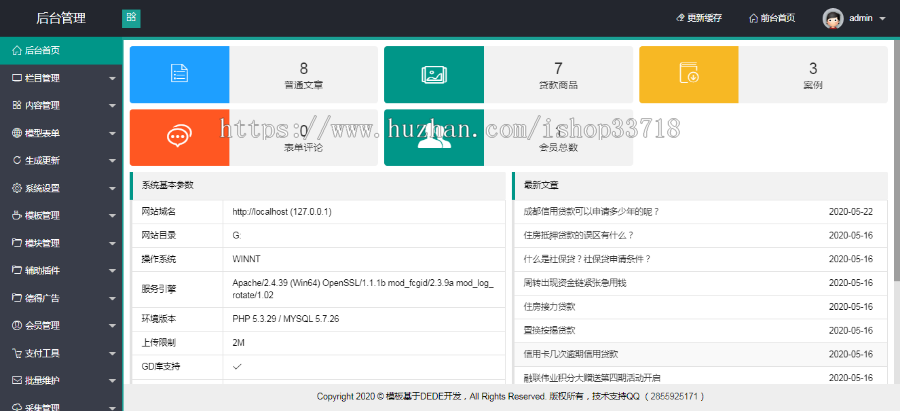The height and width of the screenshot is (411, 900).
Task: Open the 贷款商品 count of 7
Action: coord(558,68)
